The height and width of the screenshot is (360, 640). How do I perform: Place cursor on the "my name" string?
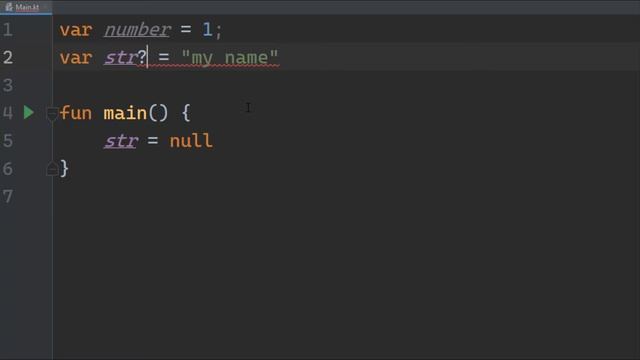(x=230, y=58)
